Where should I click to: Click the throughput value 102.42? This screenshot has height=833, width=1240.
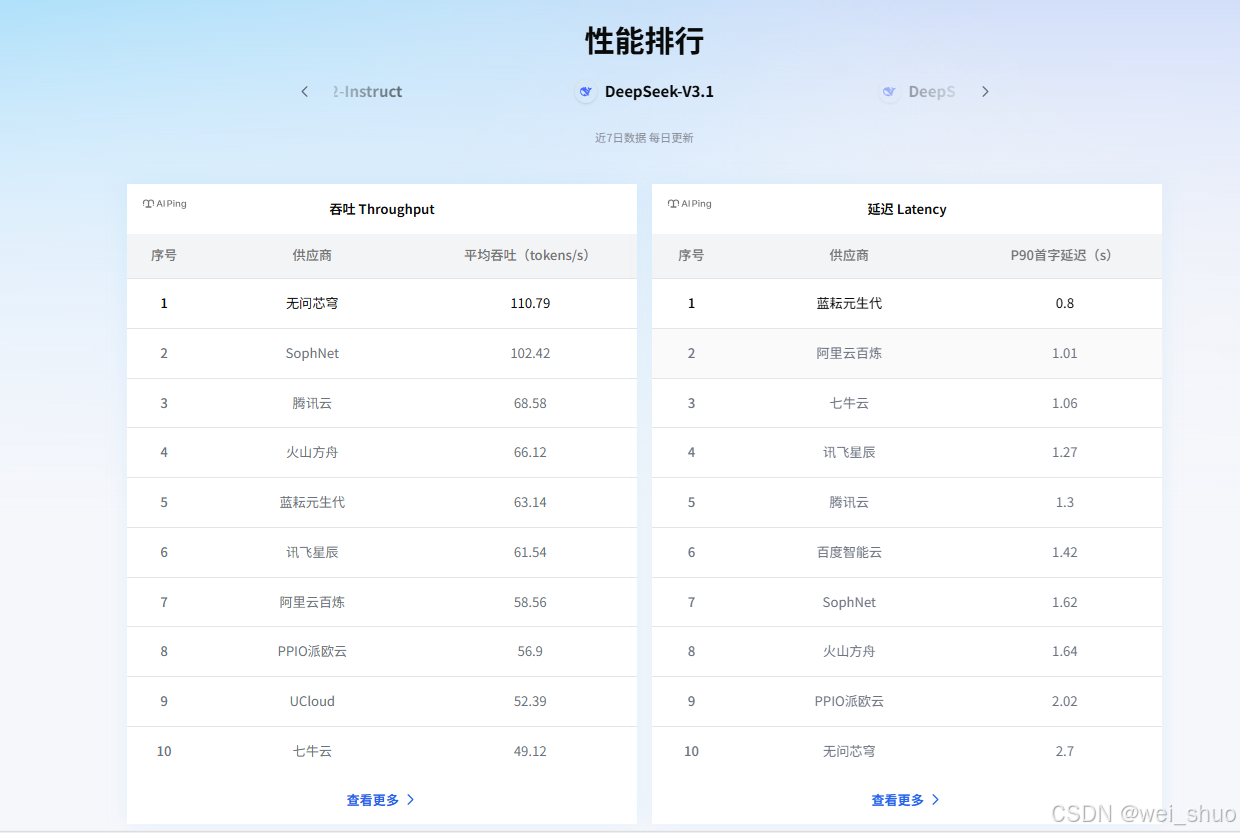[x=530, y=353]
